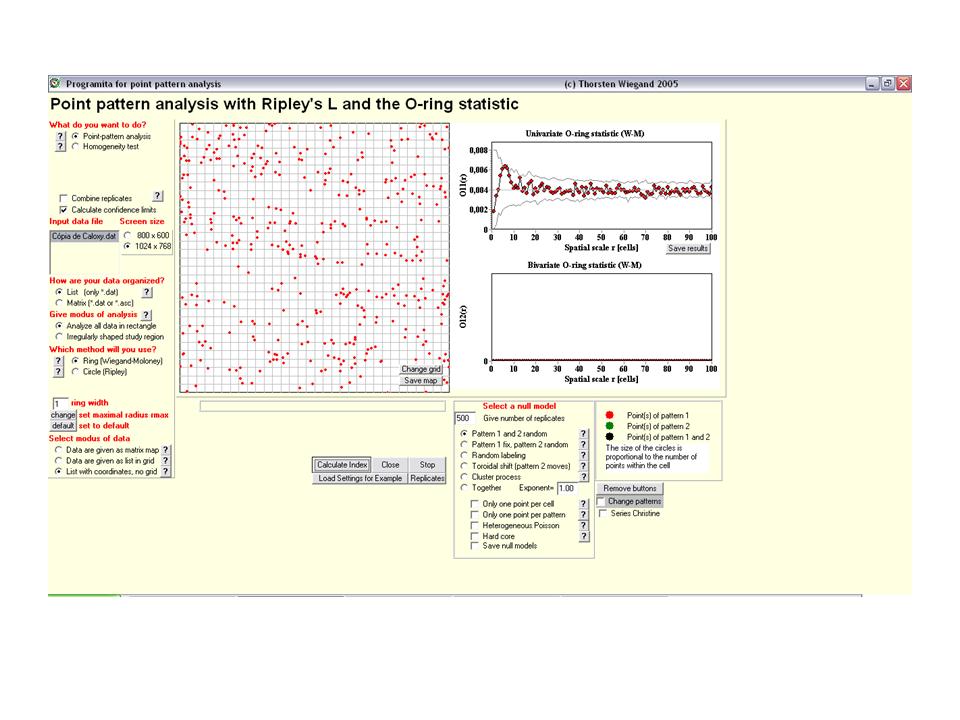Click the number of replicates field
The height and width of the screenshot is (720, 960).
point(465,418)
